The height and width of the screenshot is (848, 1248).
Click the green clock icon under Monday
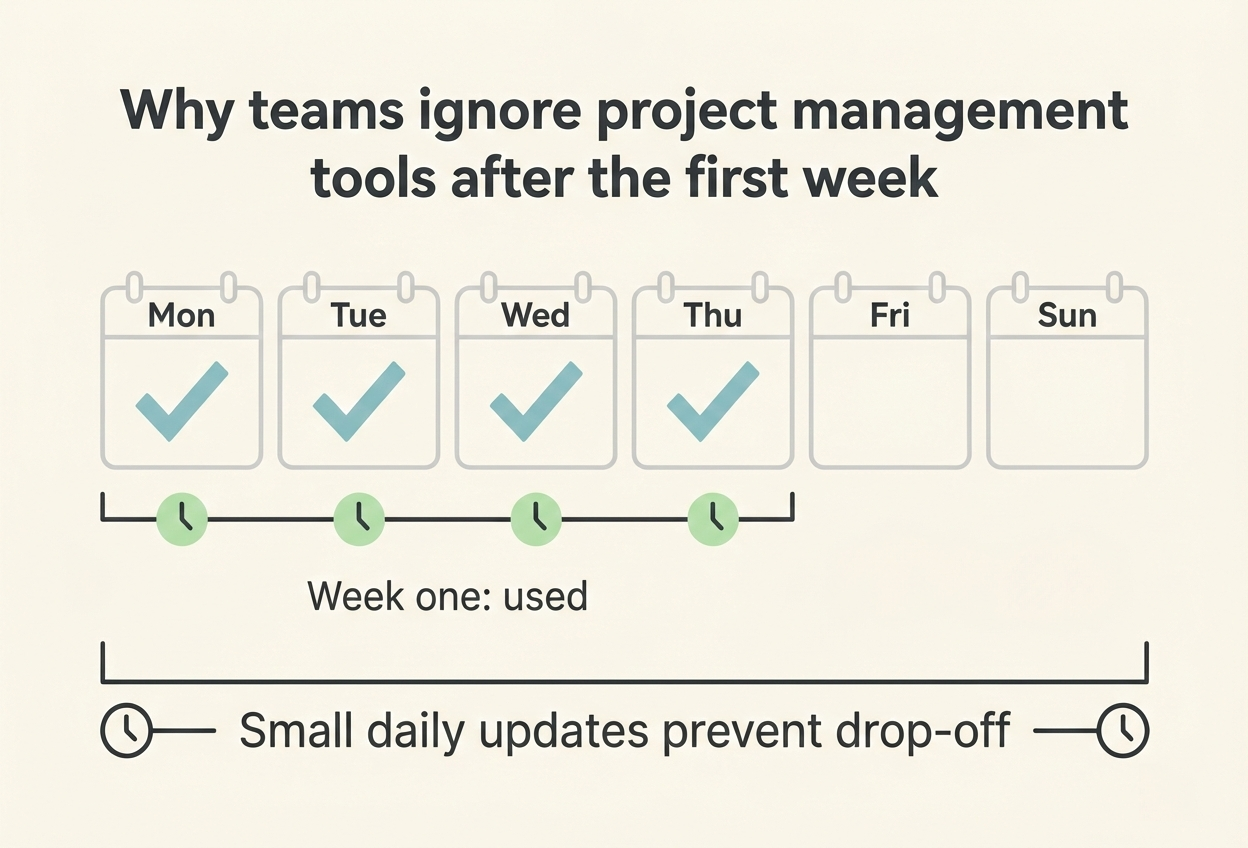point(182,518)
